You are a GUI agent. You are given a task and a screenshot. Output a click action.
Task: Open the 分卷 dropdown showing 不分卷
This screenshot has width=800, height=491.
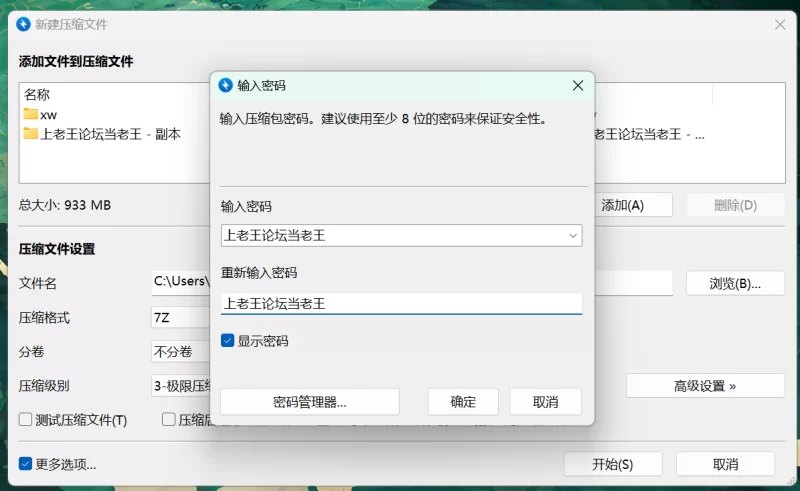(180, 352)
